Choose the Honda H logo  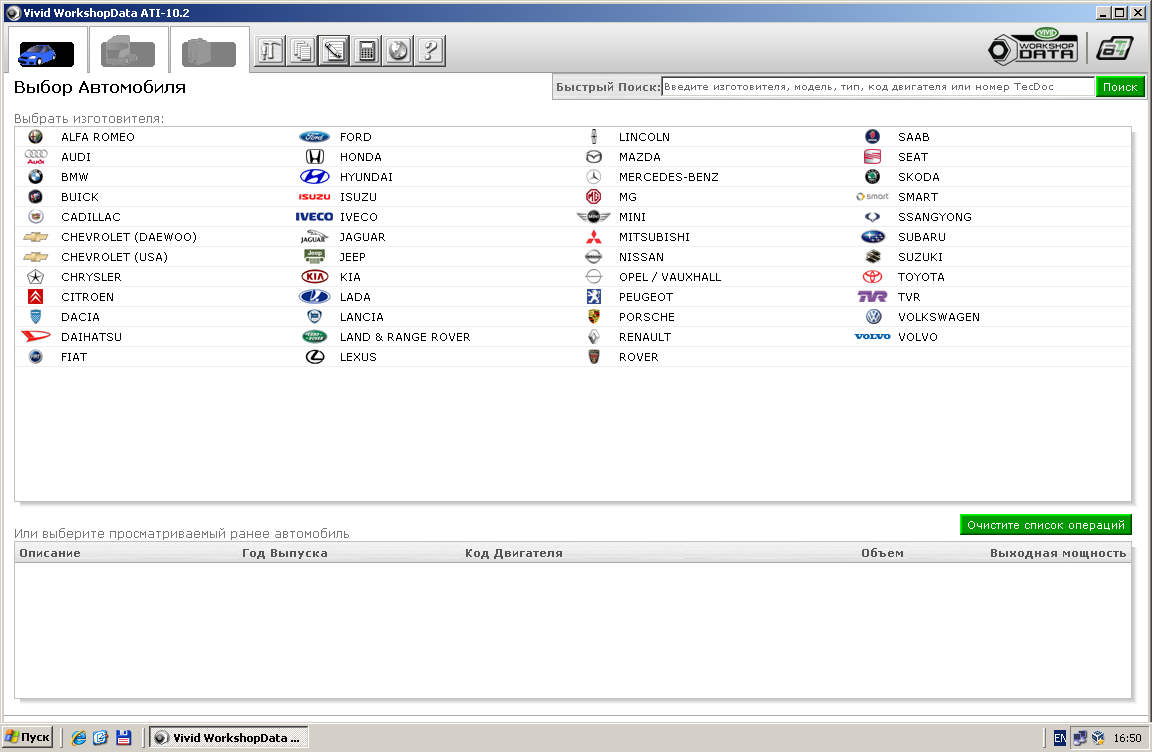tap(314, 156)
